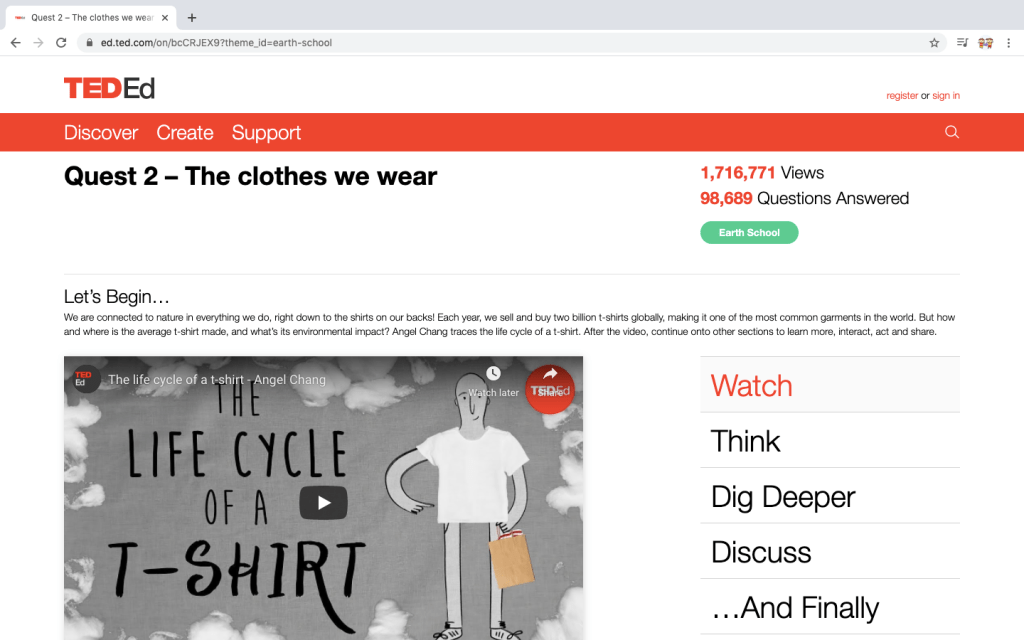Open the Discover menu
The width and height of the screenshot is (1024, 640).
100,133
